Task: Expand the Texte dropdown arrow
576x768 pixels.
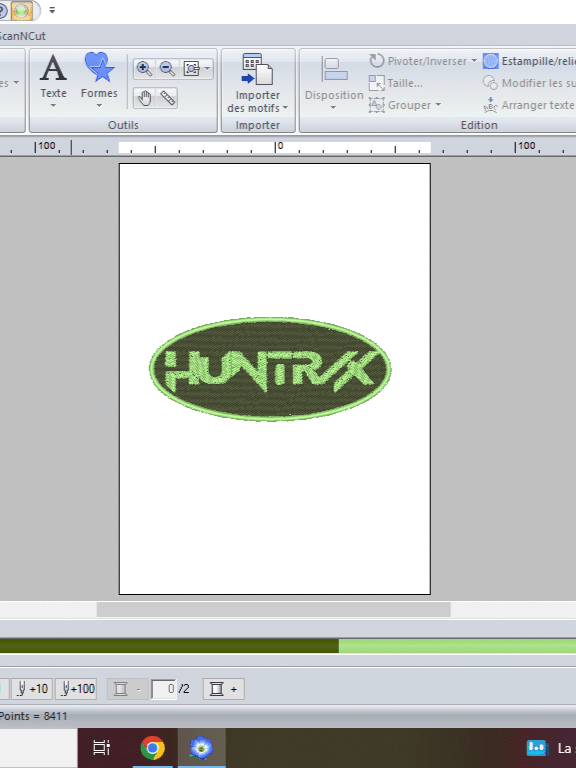Action: (x=53, y=105)
